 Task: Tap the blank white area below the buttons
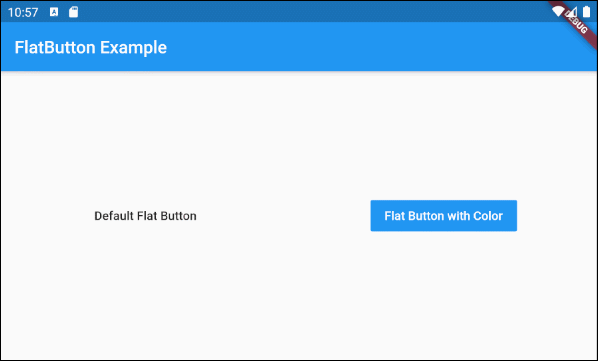point(299,295)
